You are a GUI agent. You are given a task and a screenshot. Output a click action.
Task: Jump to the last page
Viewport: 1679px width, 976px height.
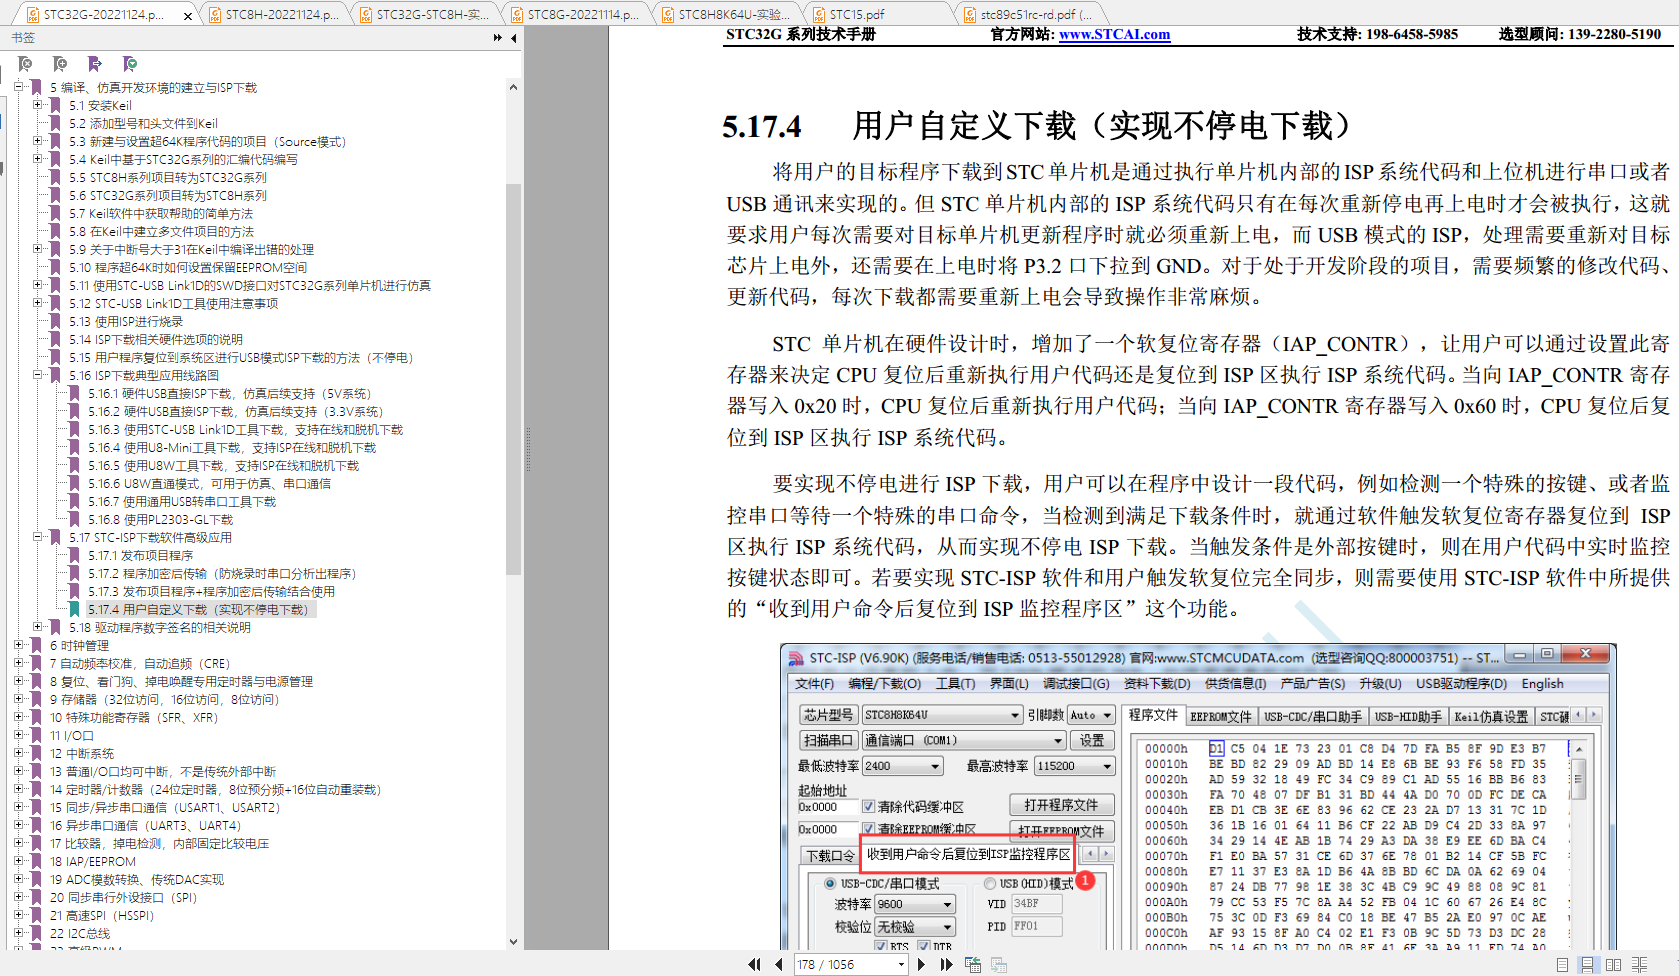[x=946, y=964]
